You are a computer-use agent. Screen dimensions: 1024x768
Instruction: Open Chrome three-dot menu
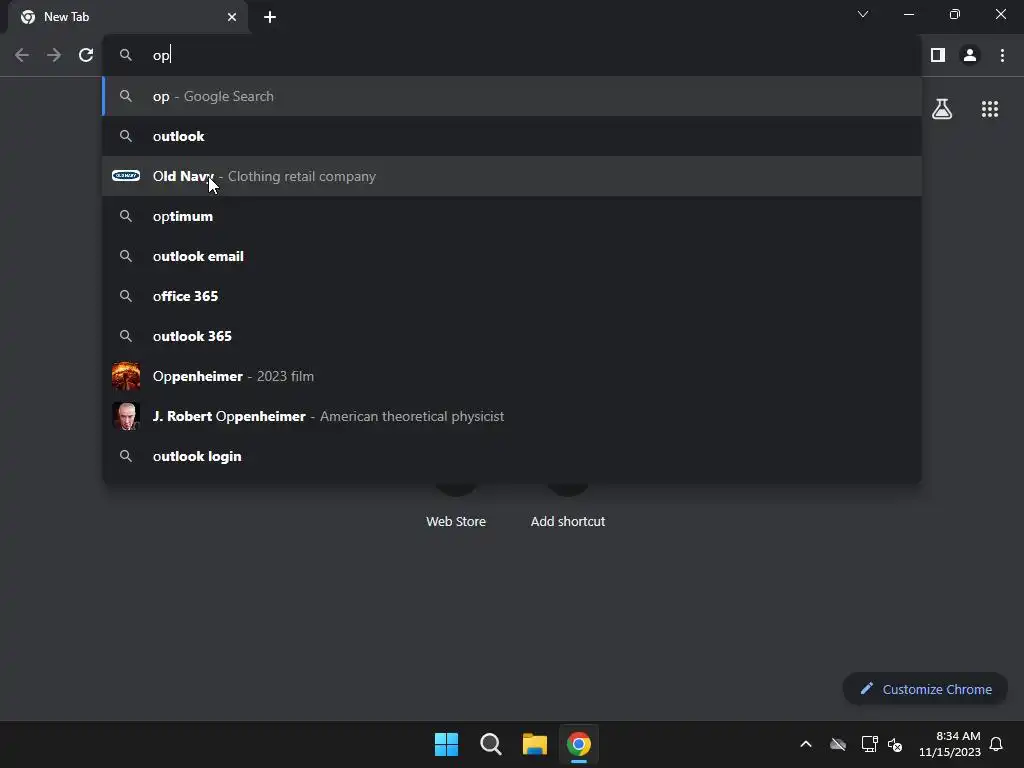(1002, 56)
